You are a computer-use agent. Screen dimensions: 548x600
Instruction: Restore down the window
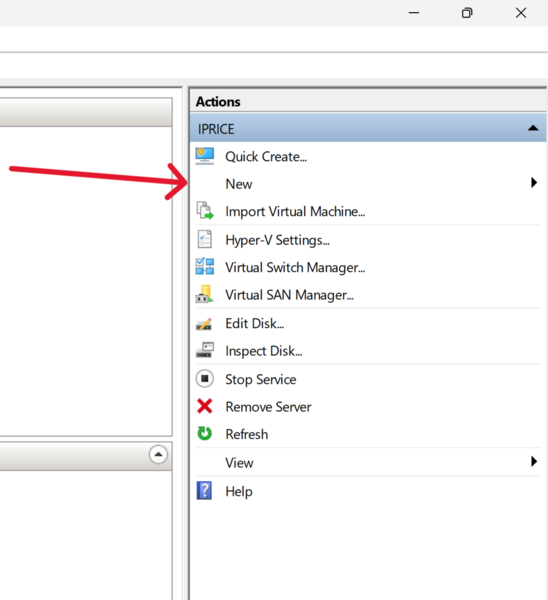coord(467,13)
